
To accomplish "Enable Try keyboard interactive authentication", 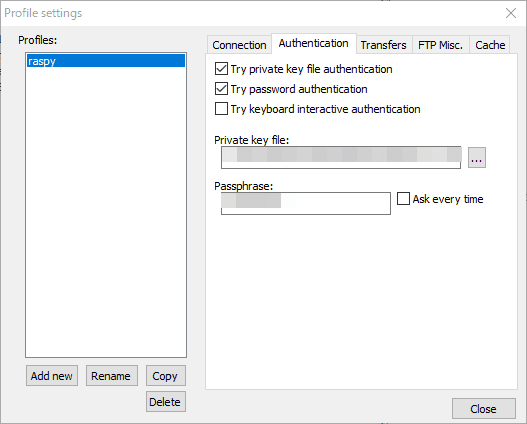I will tap(221, 109).
